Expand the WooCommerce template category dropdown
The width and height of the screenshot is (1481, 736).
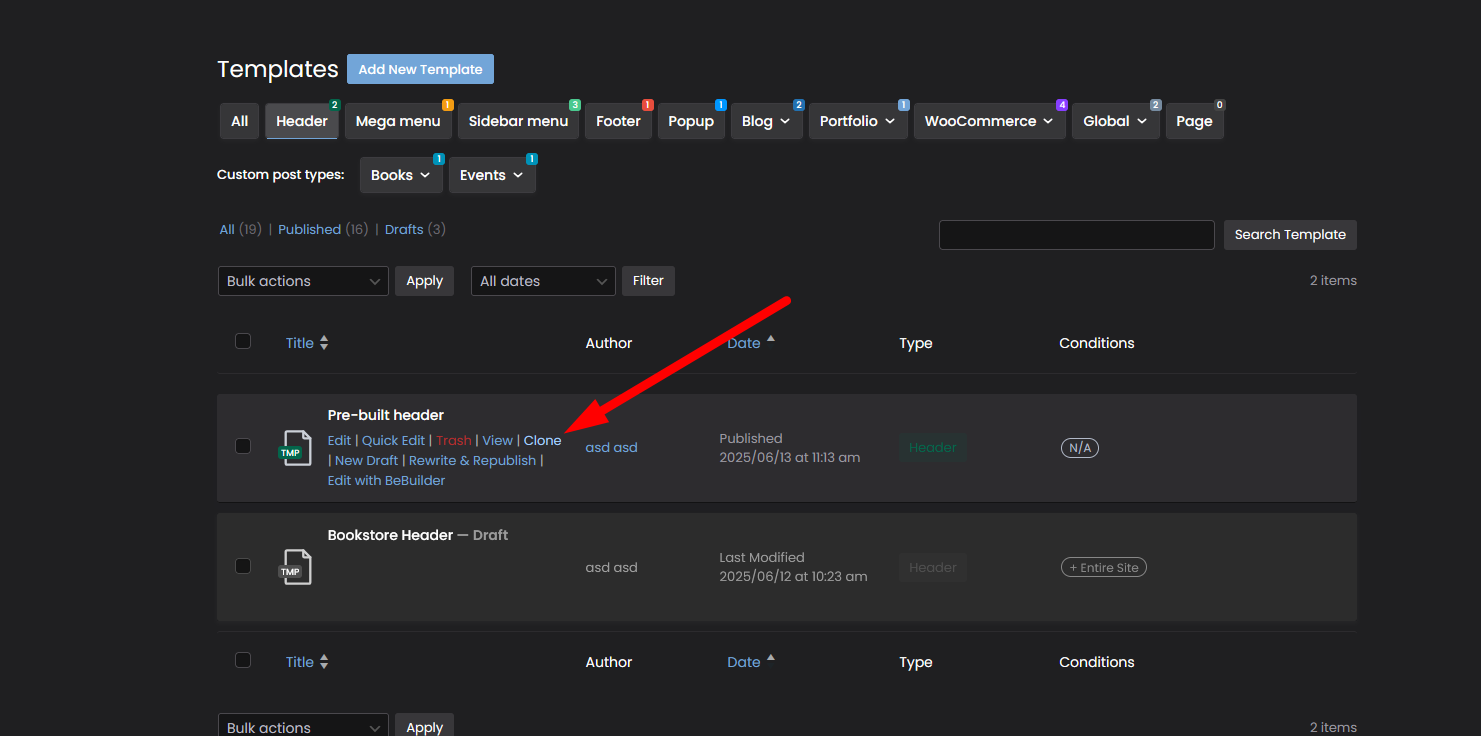point(989,121)
